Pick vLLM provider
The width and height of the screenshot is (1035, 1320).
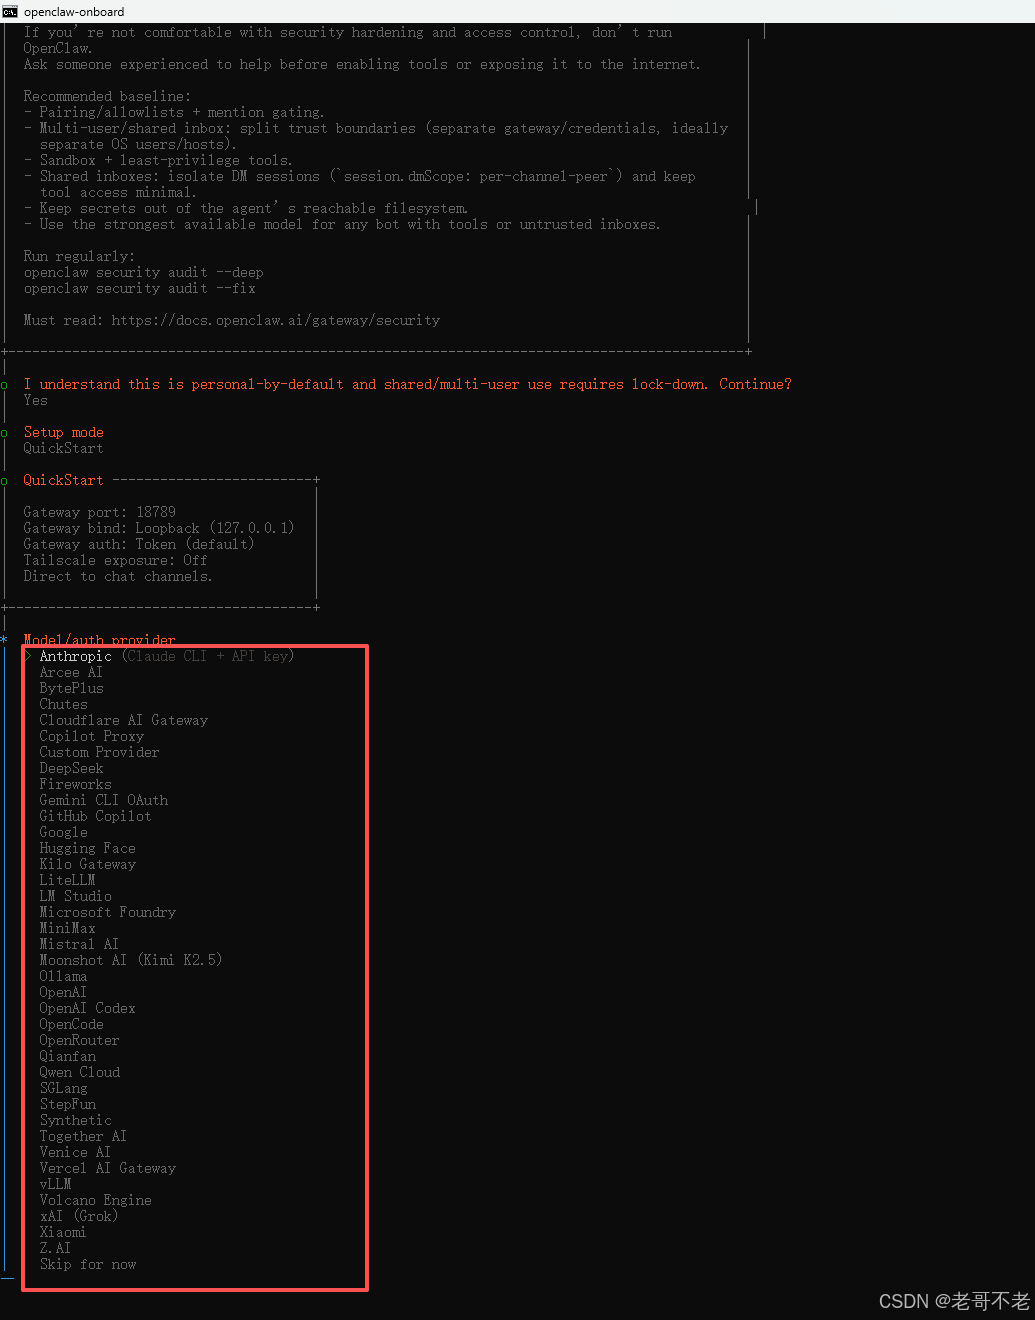[55, 1184]
